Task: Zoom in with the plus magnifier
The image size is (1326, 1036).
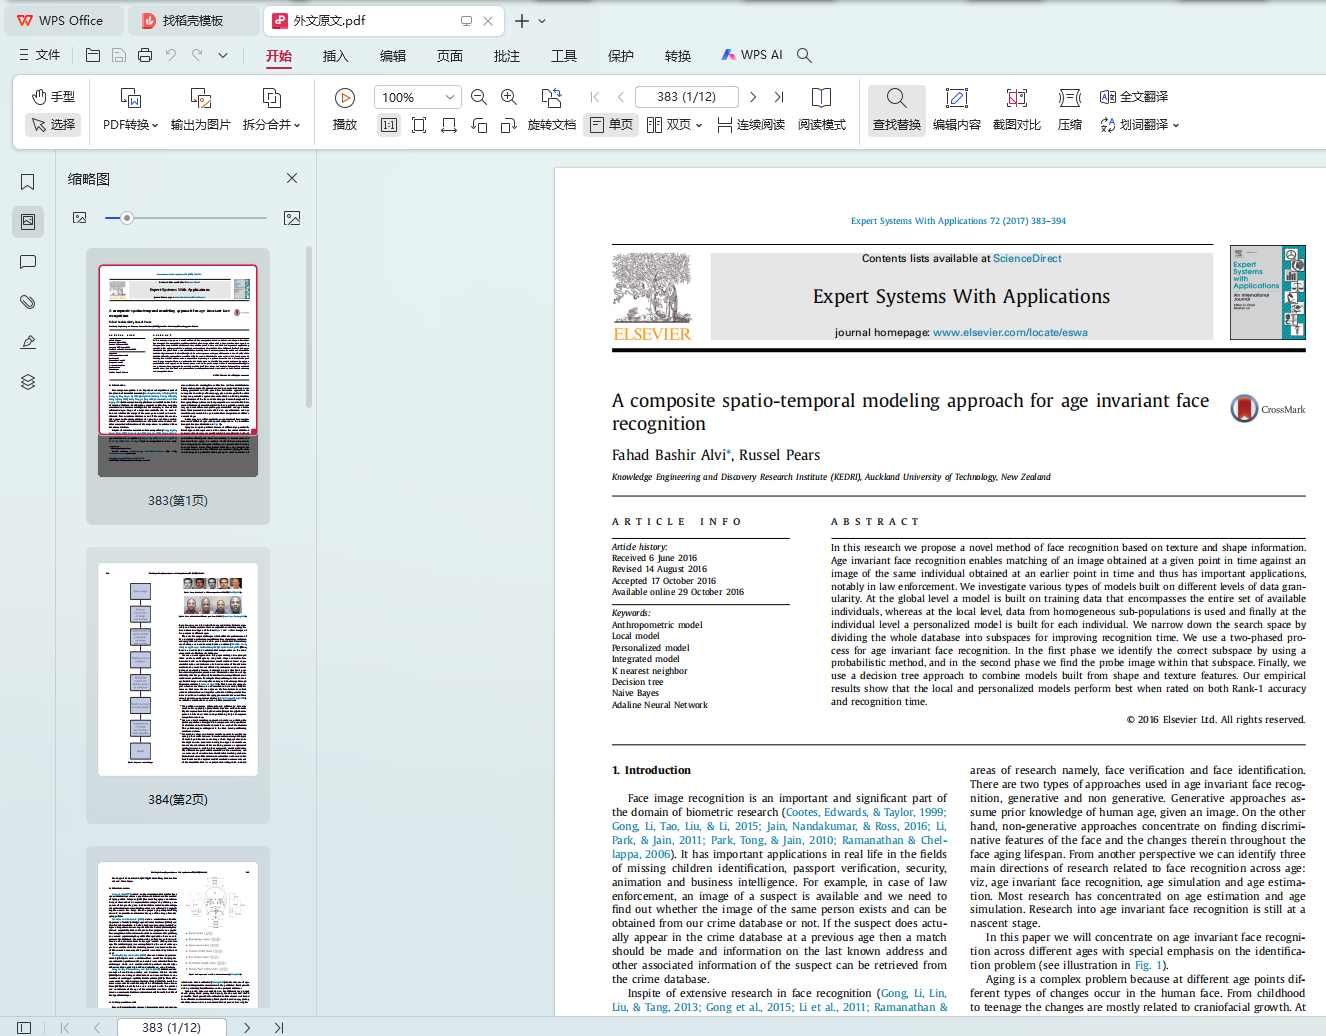Action: pyautogui.click(x=509, y=97)
